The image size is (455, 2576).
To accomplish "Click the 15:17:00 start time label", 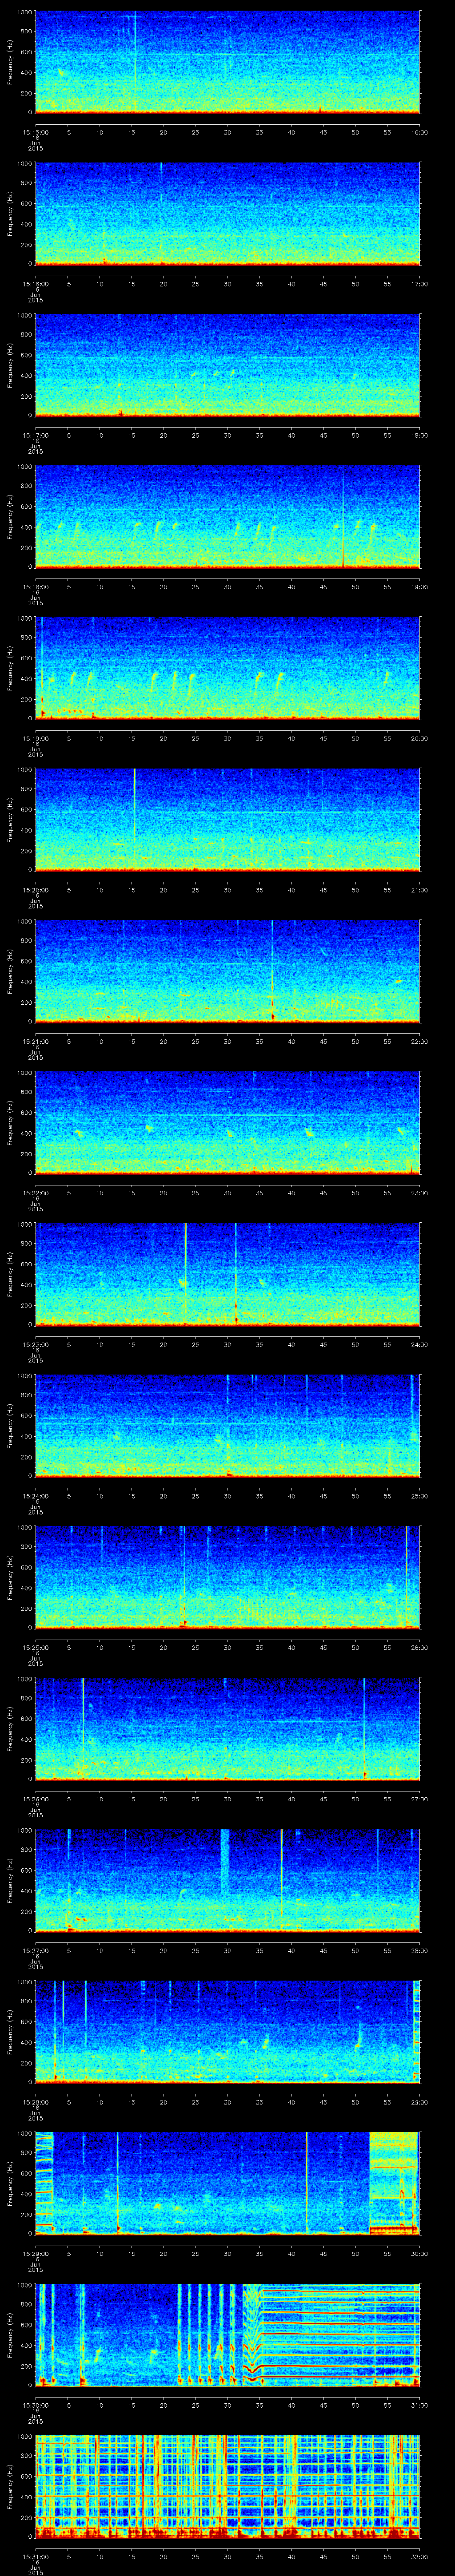I will pyautogui.click(x=35, y=435).
